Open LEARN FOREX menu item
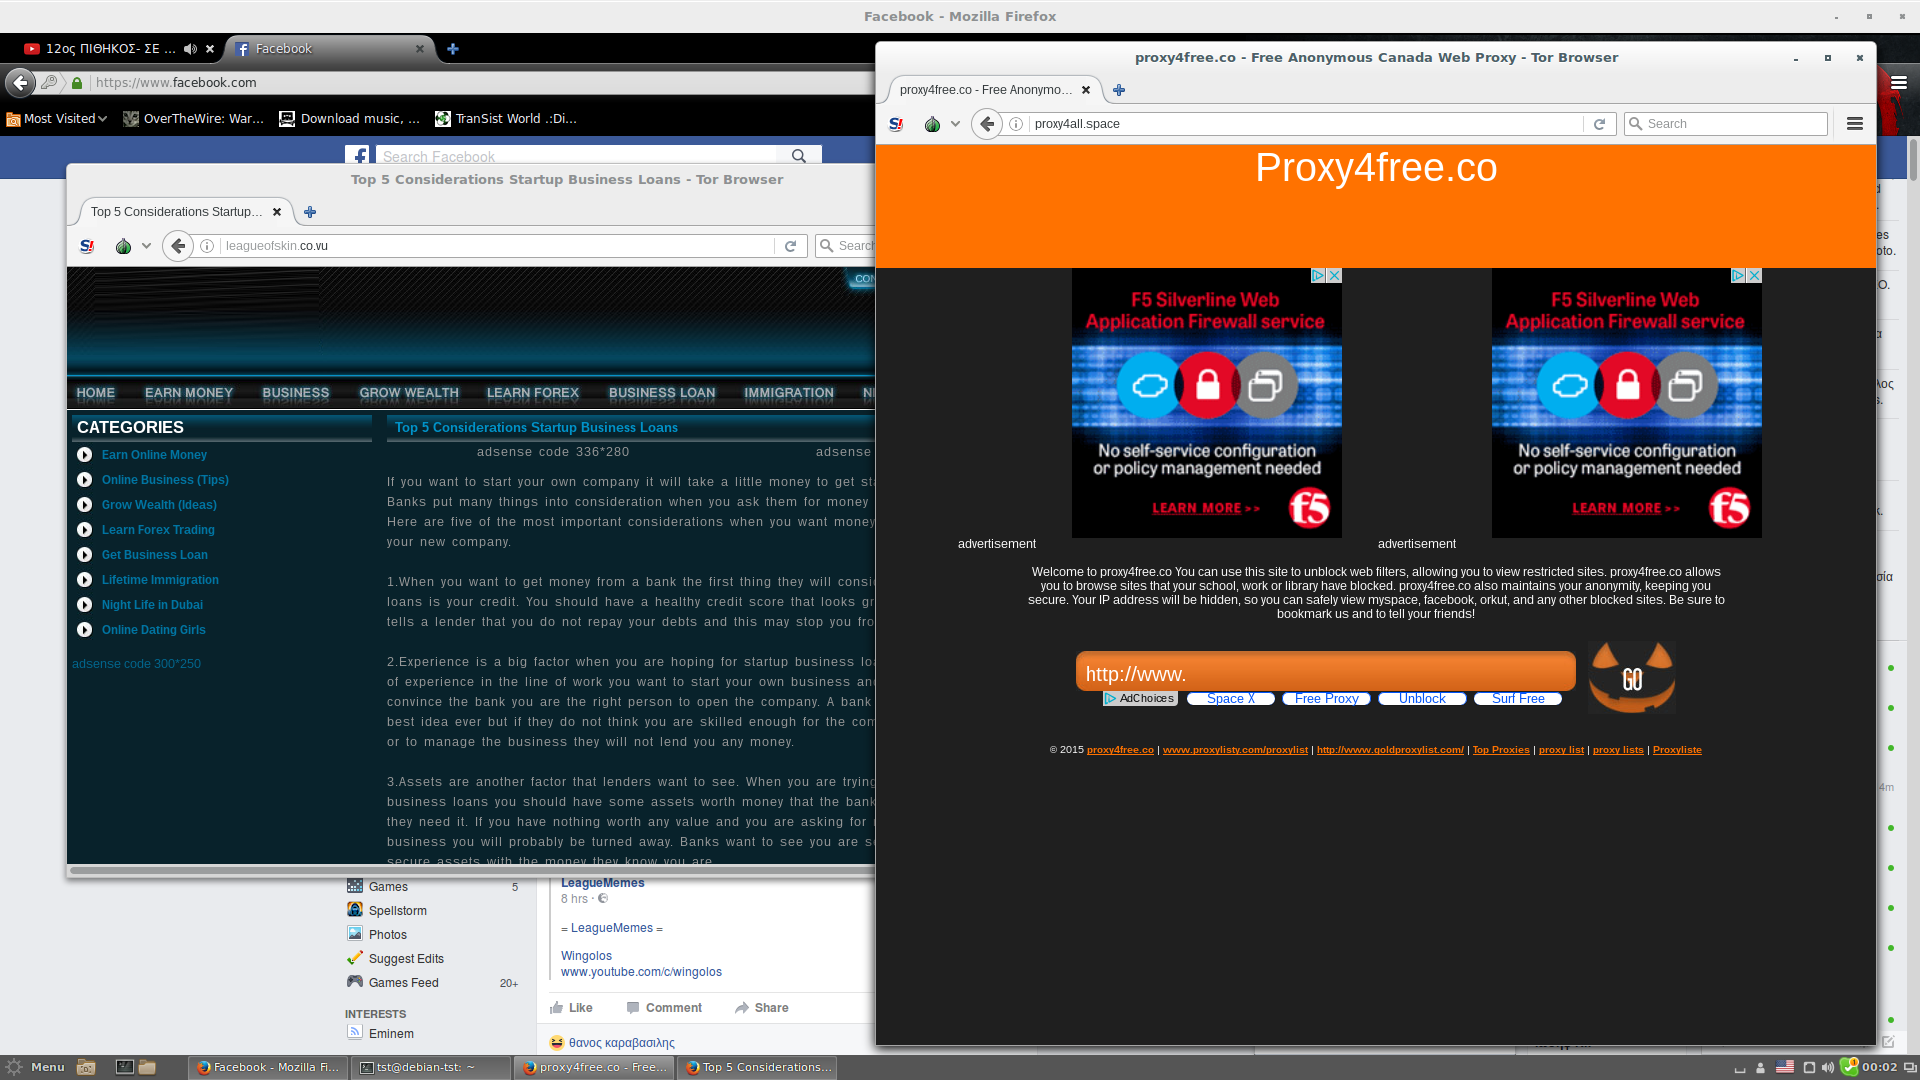This screenshot has width=1920, height=1080. click(x=533, y=393)
